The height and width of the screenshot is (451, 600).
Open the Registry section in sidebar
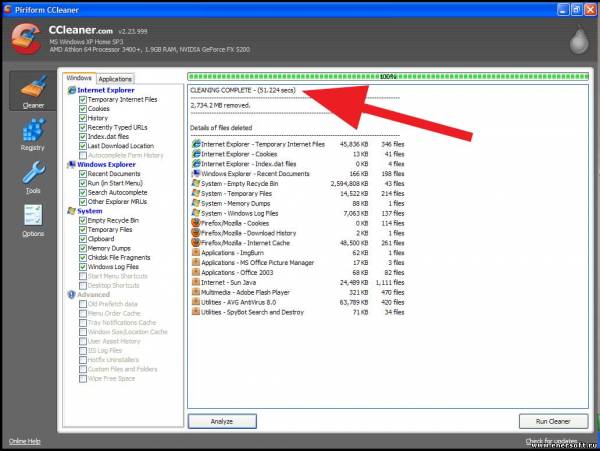click(33, 134)
